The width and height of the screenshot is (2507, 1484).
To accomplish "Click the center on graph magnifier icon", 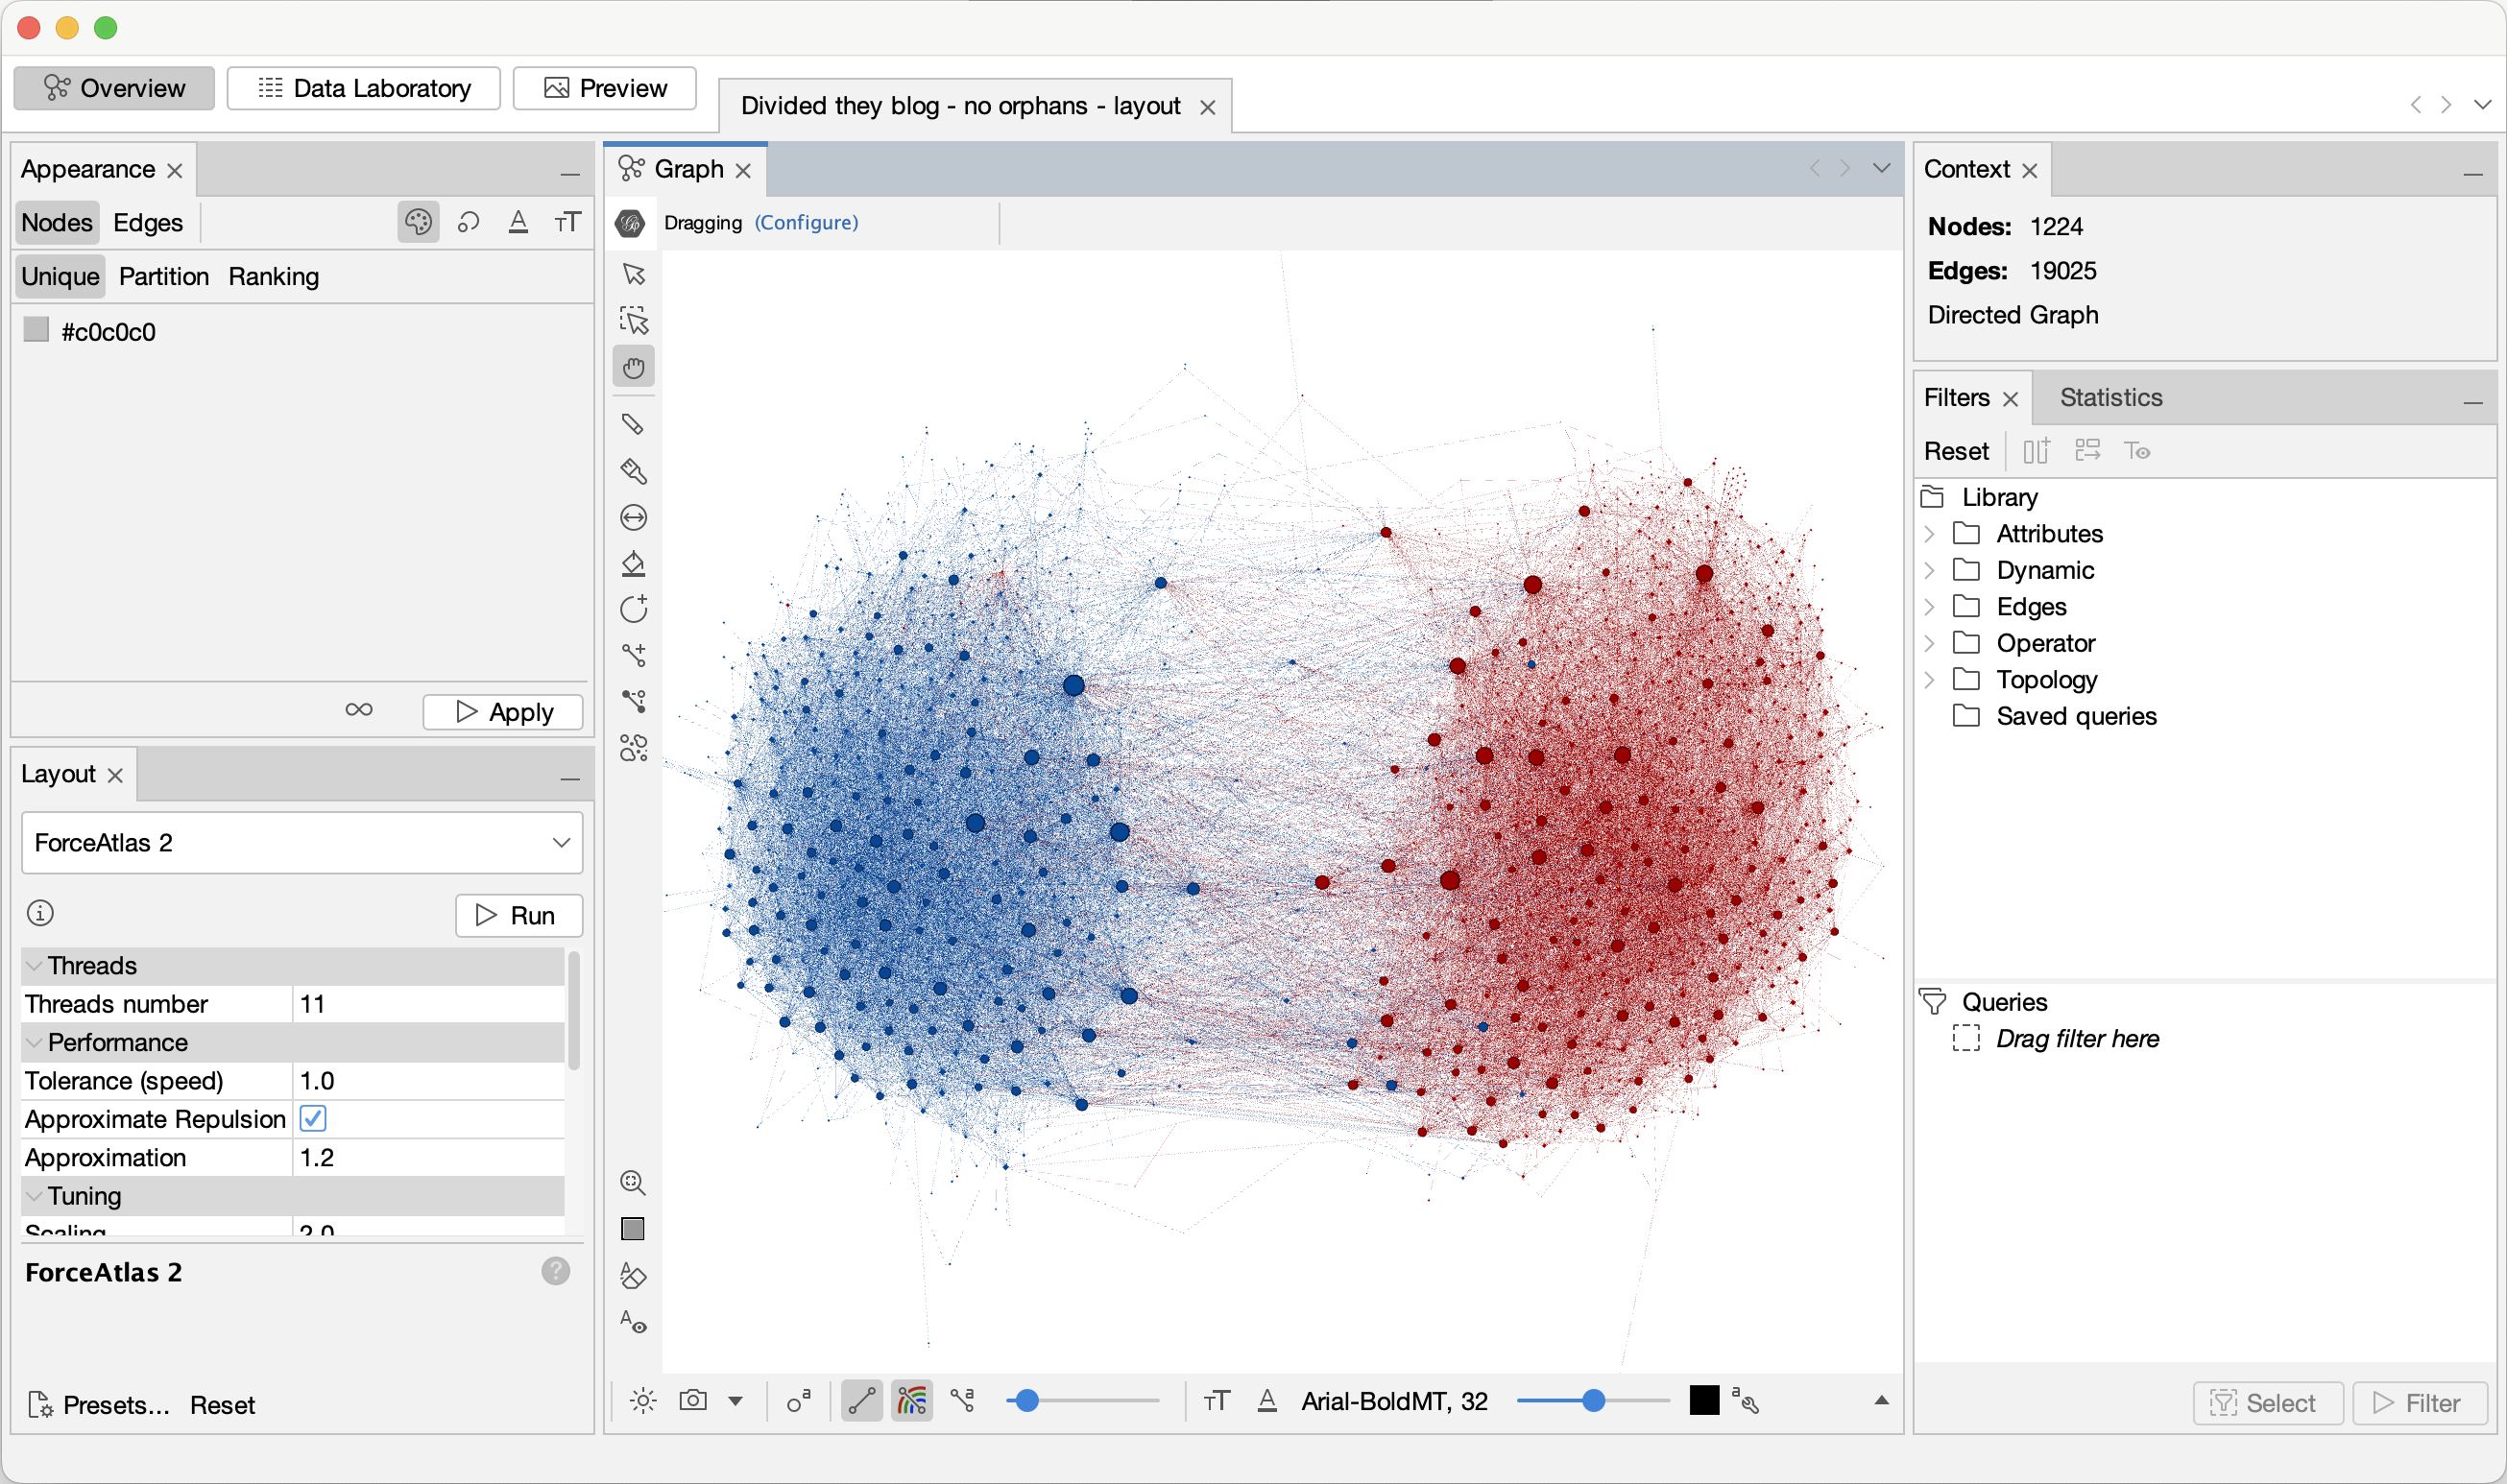I will 634,1183.
